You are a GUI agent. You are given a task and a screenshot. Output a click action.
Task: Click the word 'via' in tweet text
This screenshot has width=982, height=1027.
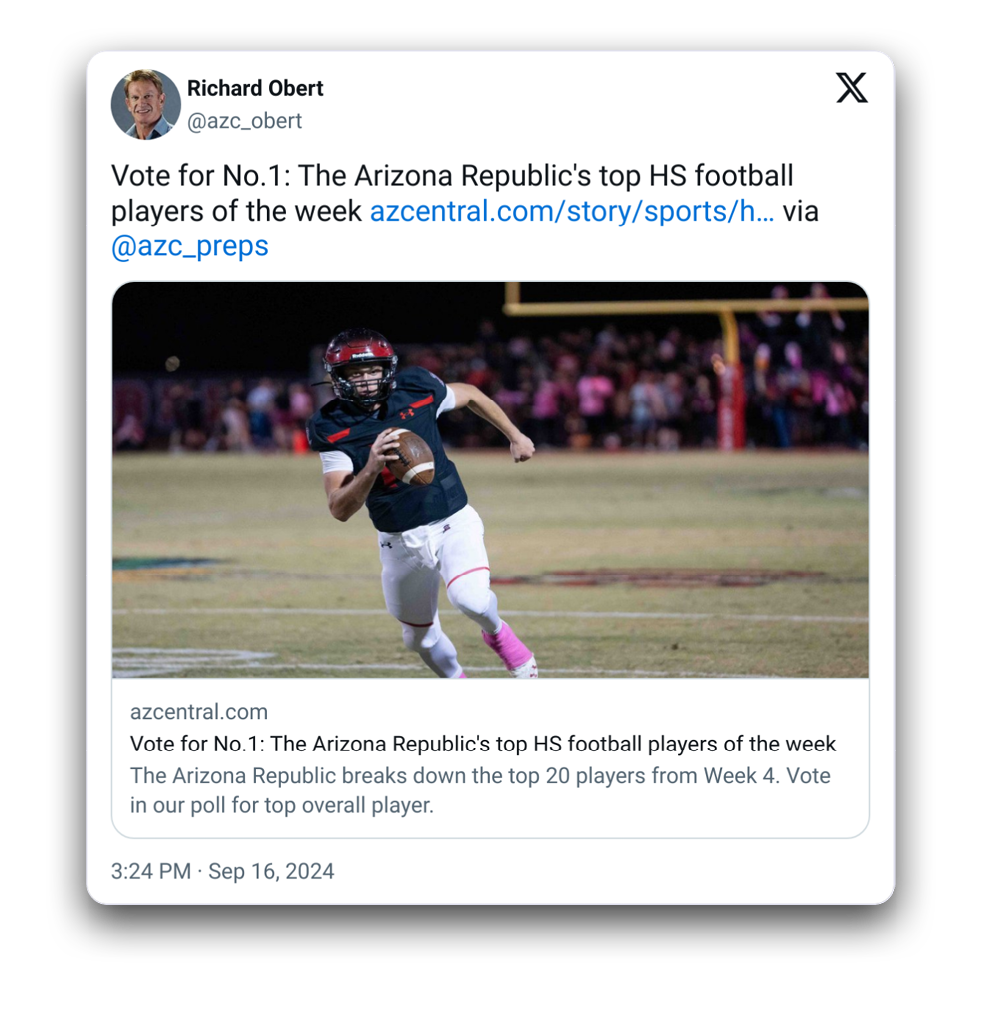click(x=801, y=211)
